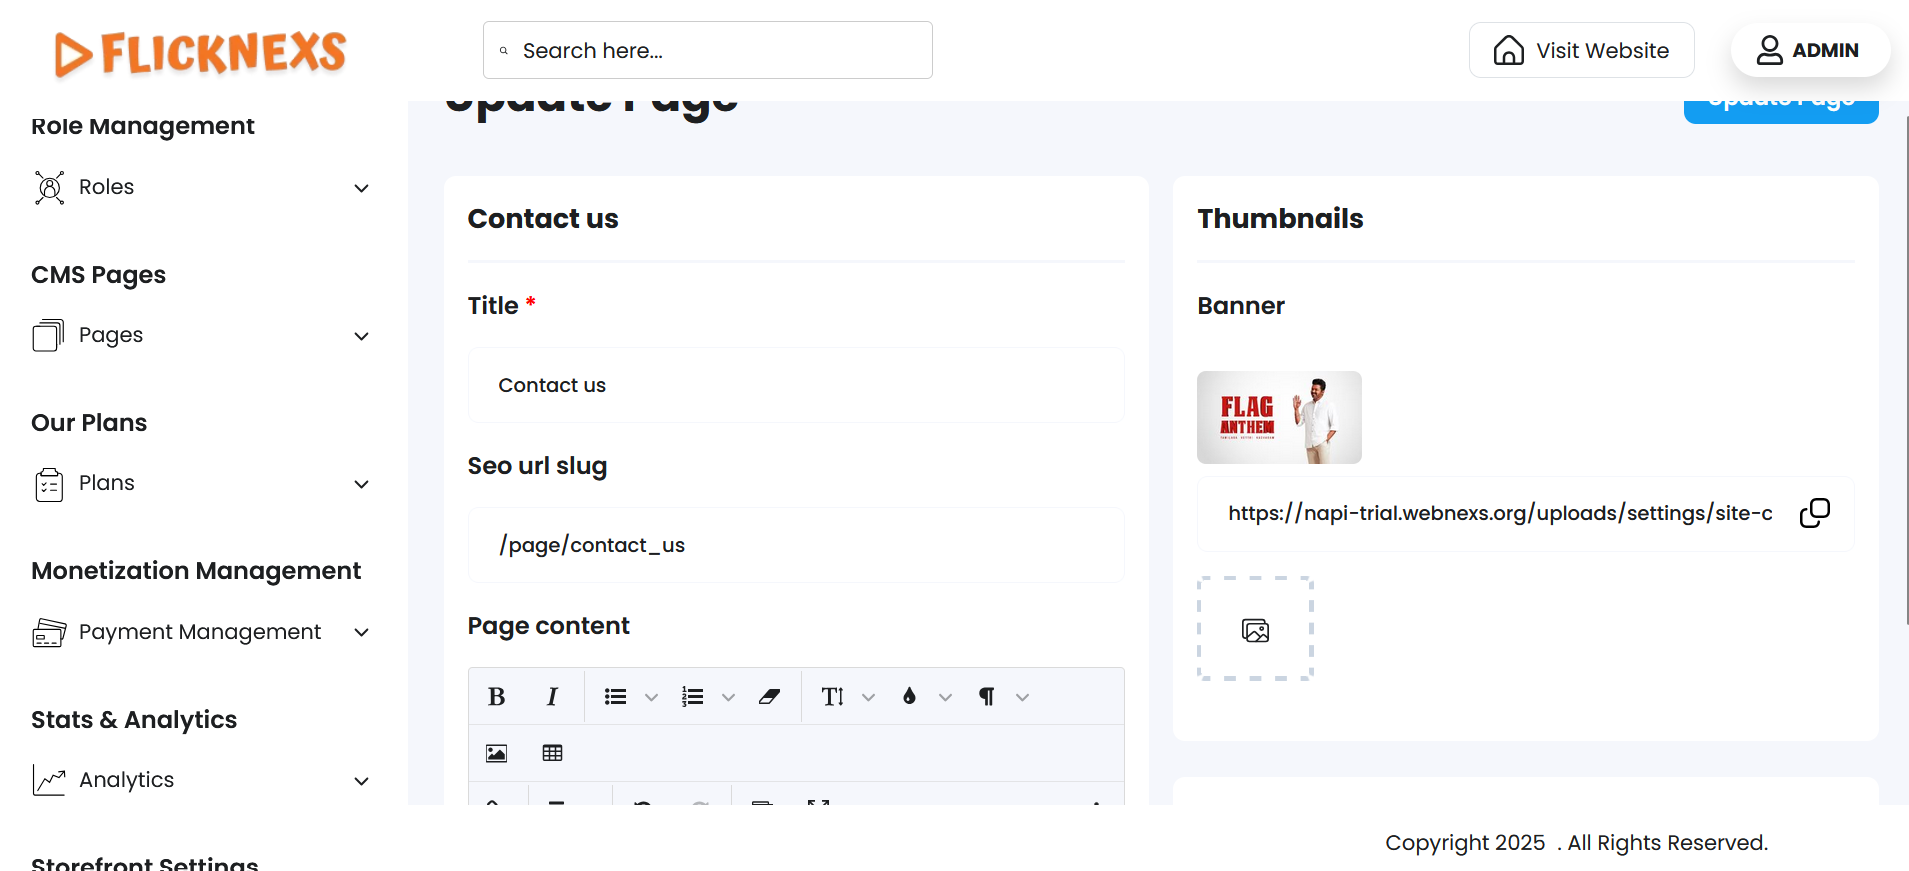Insert an image into page content
The image size is (1909, 871).
496,753
